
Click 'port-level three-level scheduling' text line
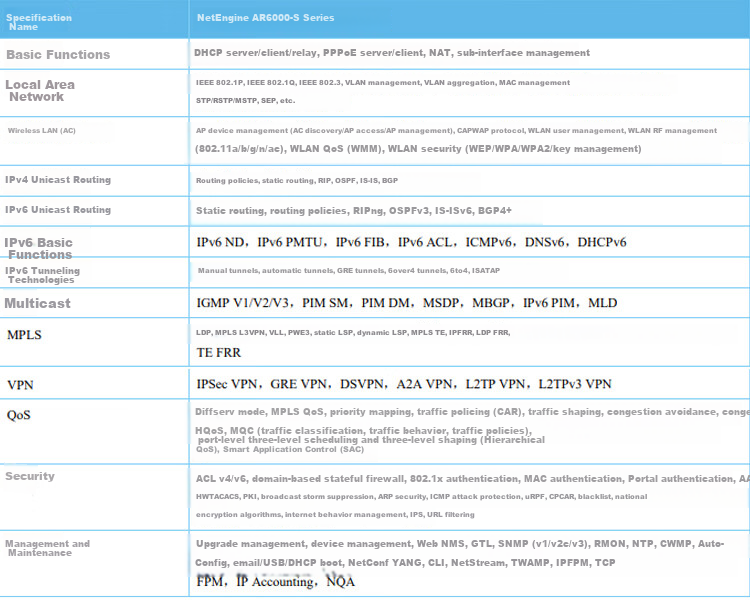pyautogui.click(x=371, y=440)
